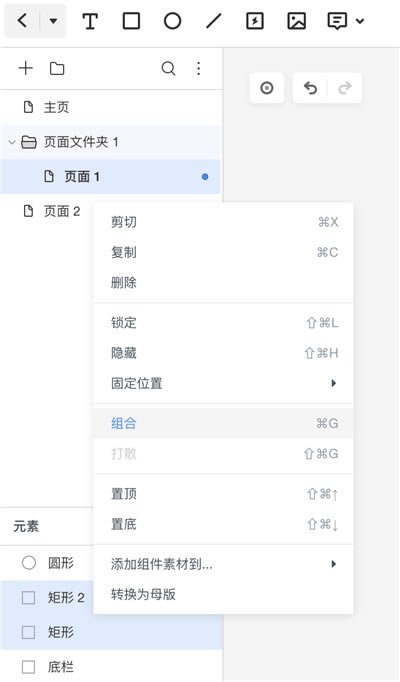Click the undo arrow button
400x682 pixels.
coord(310,88)
